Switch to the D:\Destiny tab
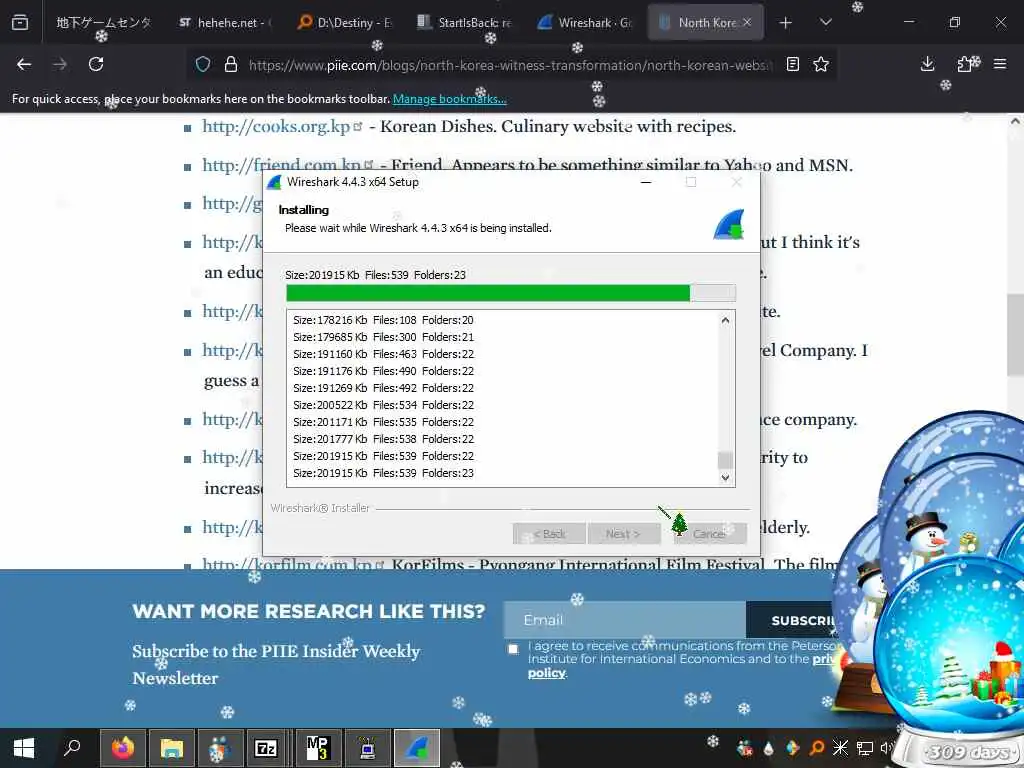 (x=345, y=22)
